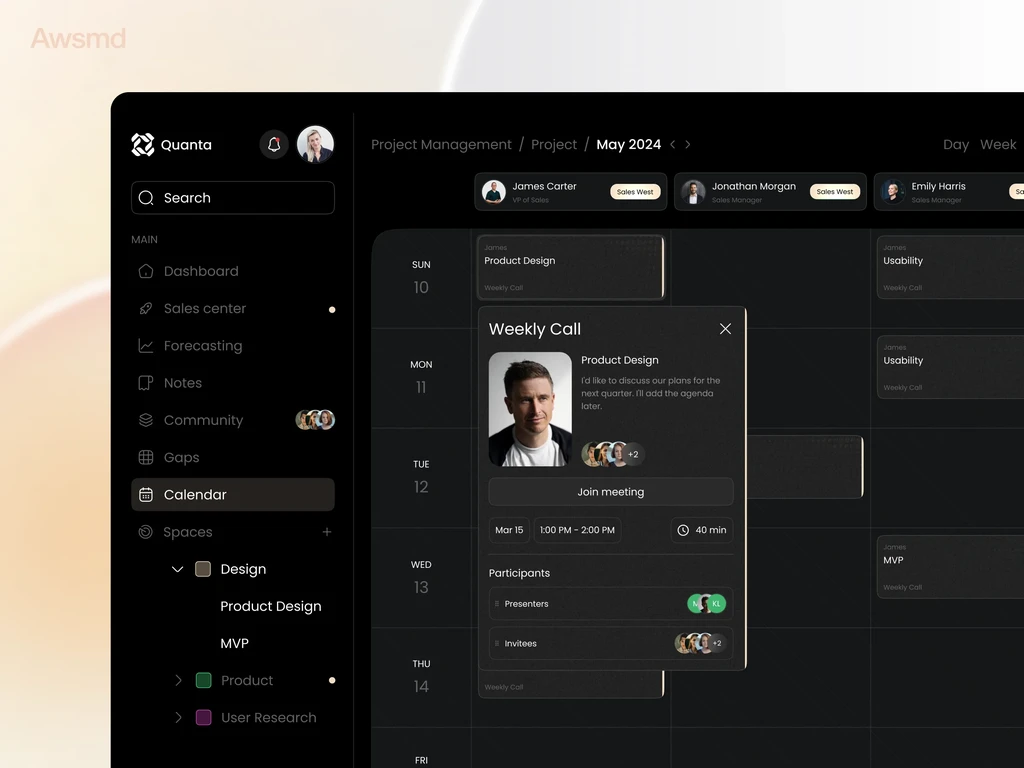Click the purple User Research color swatch
1024x768 pixels.
(204, 718)
